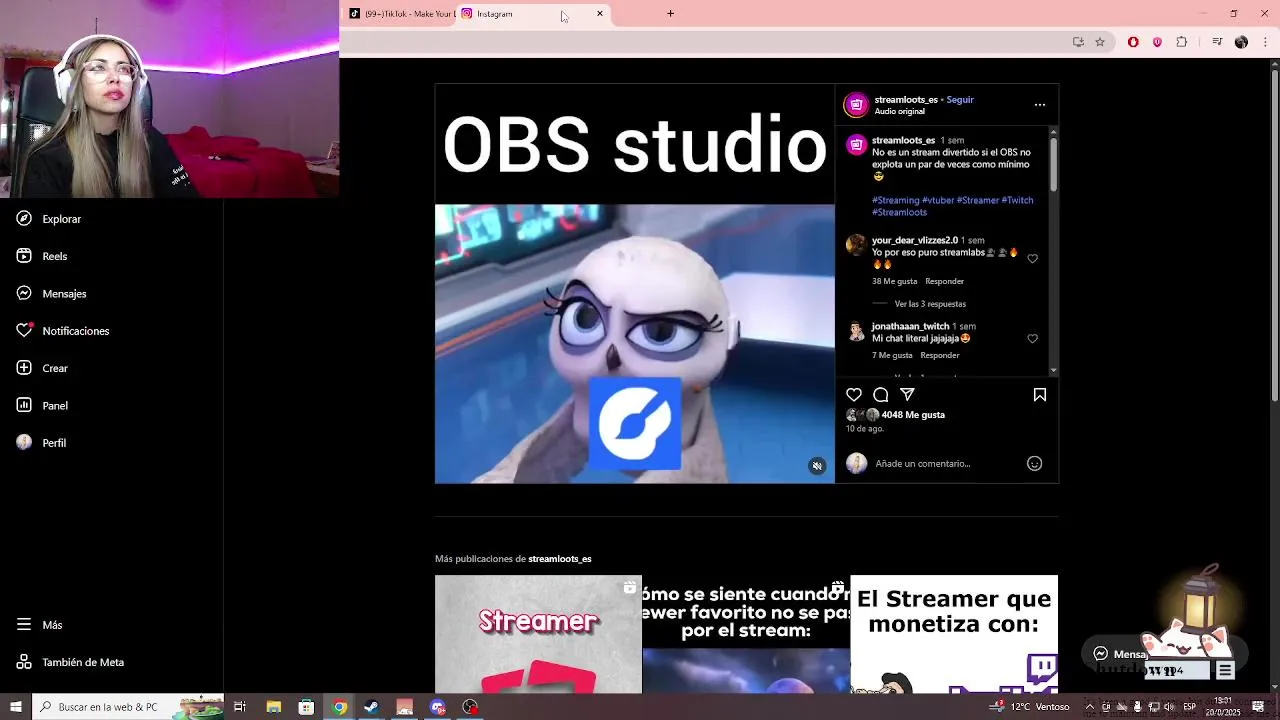Open the Chrome three-dot menu
Image resolution: width=1280 pixels, height=720 pixels.
click(1266, 42)
